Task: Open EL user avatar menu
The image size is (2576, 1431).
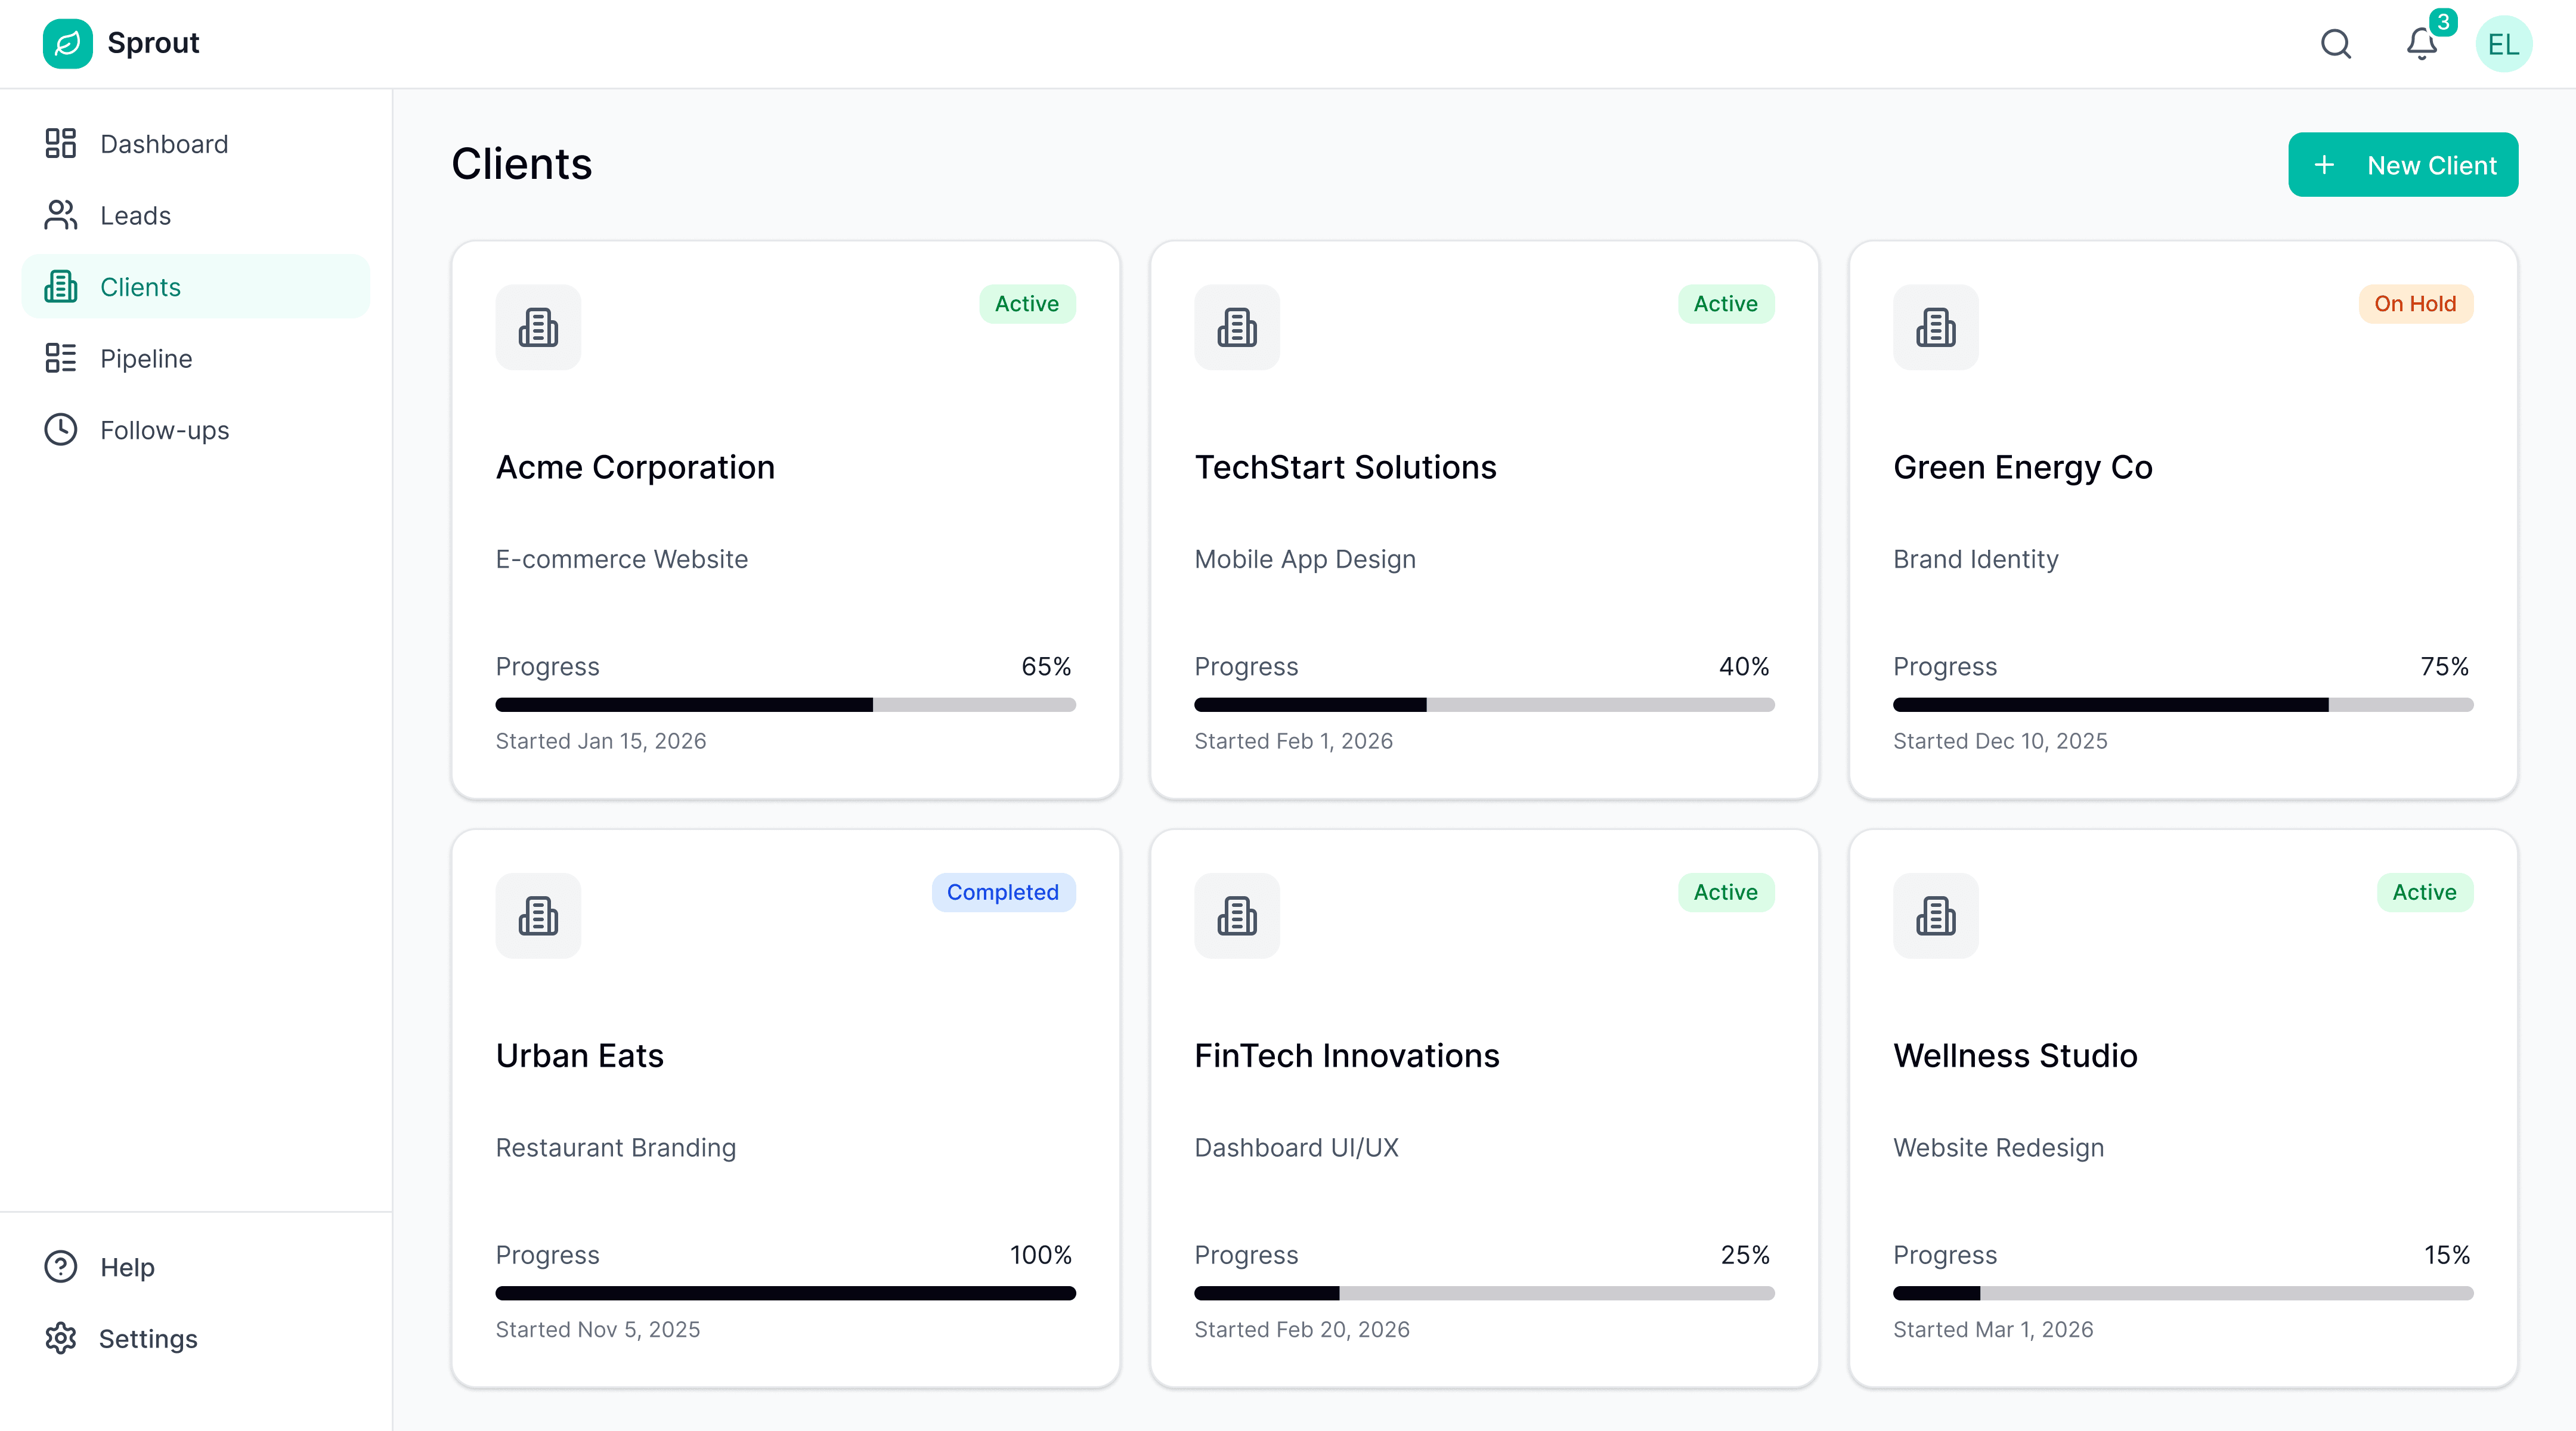Action: tap(2503, 44)
